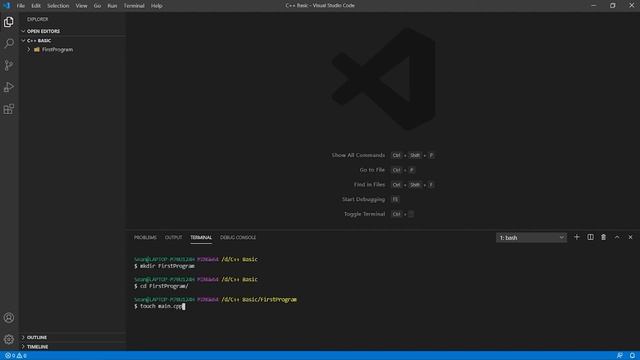Kill the terminal with trash icon

(x=603, y=237)
